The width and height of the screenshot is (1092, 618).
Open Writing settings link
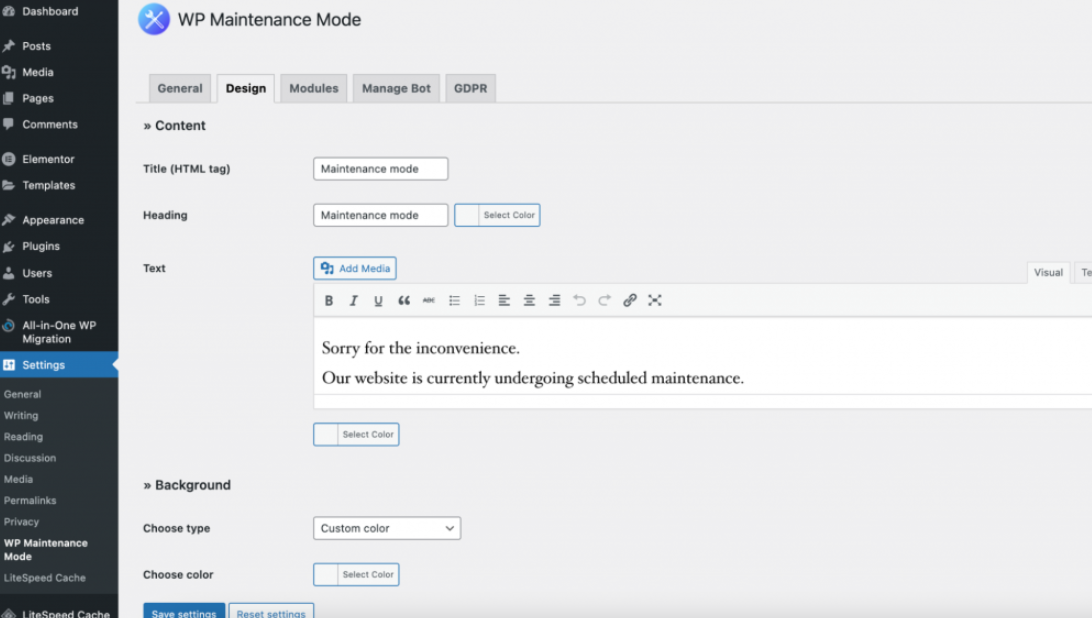pyautogui.click(x=21, y=415)
